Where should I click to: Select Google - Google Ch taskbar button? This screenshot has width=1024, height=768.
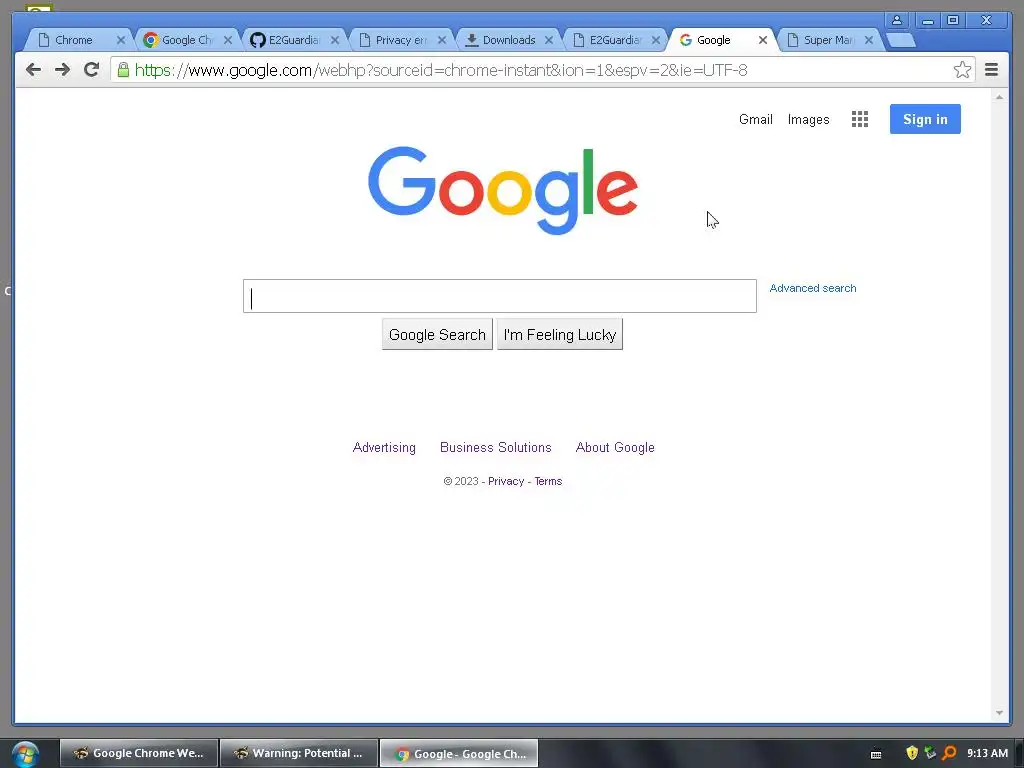pos(459,754)
